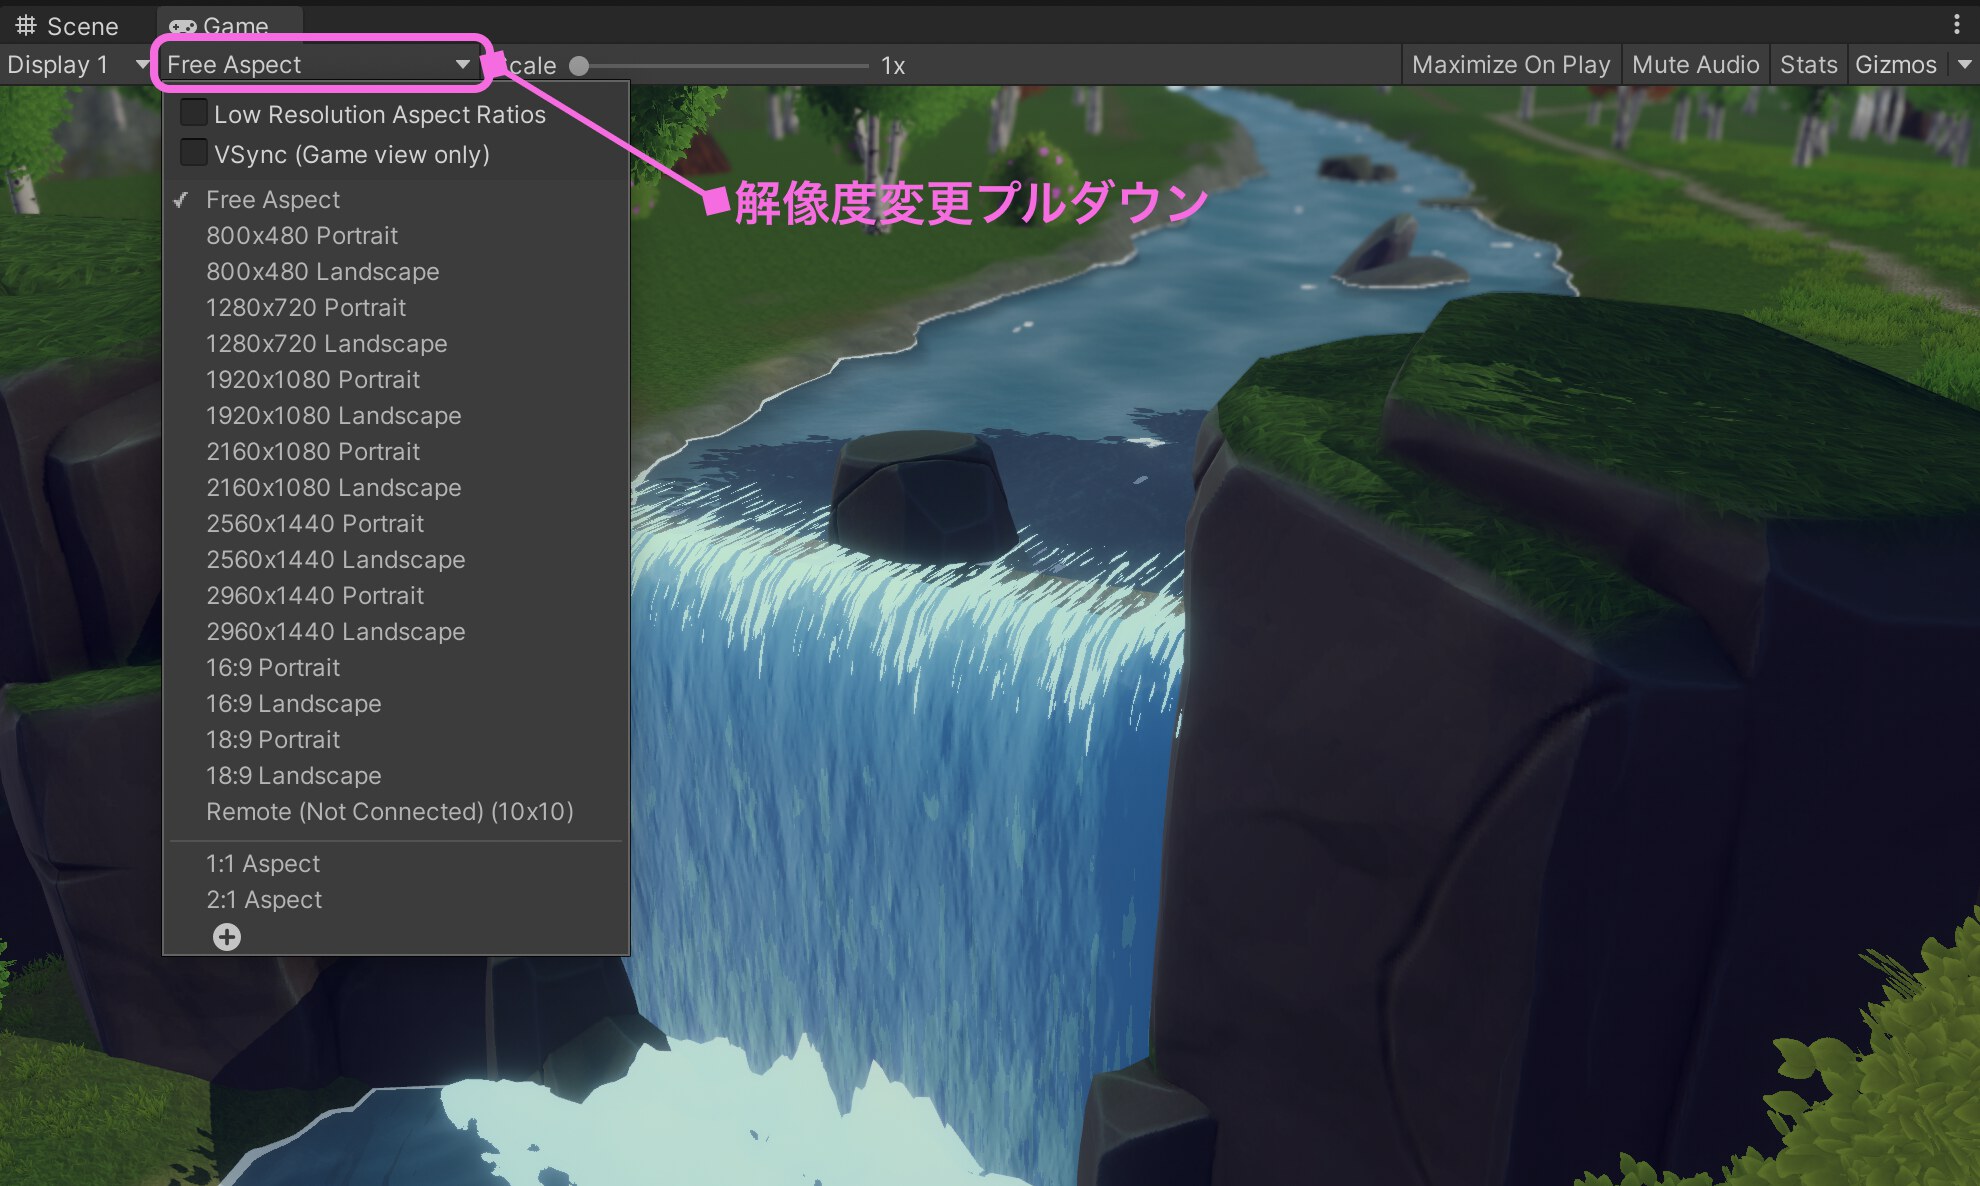Open the window options kebab menu
Image resolution: width=1980 pixels, height=1186 pixels.
pyautogui.click(x=1957, y=24)
